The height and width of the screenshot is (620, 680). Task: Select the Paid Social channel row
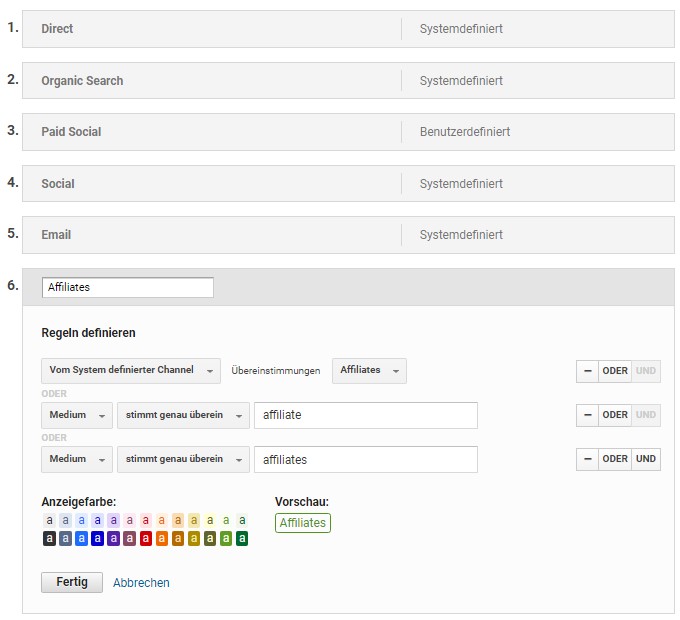point(348,132)
